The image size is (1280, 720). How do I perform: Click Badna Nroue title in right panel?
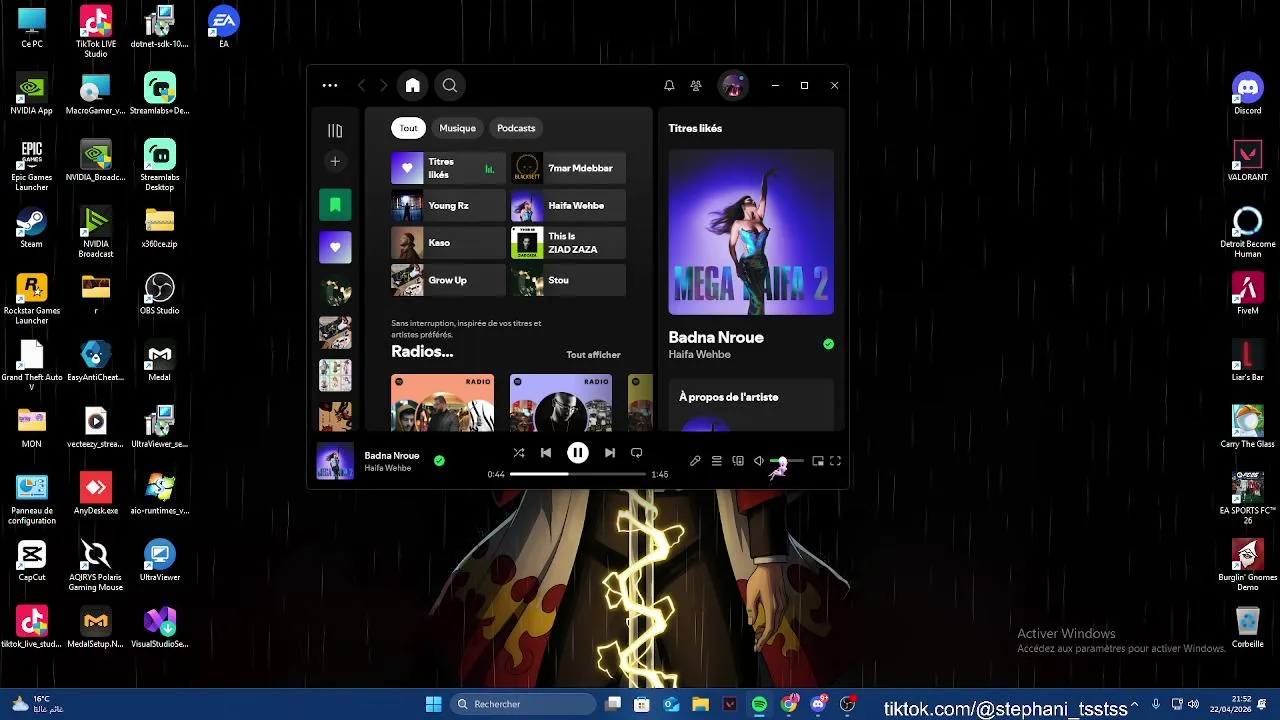coord(716,338)
